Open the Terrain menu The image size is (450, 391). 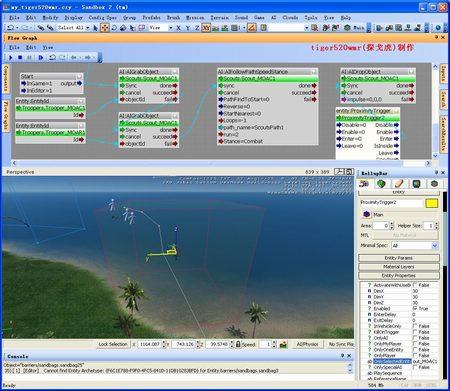[220, 18]
